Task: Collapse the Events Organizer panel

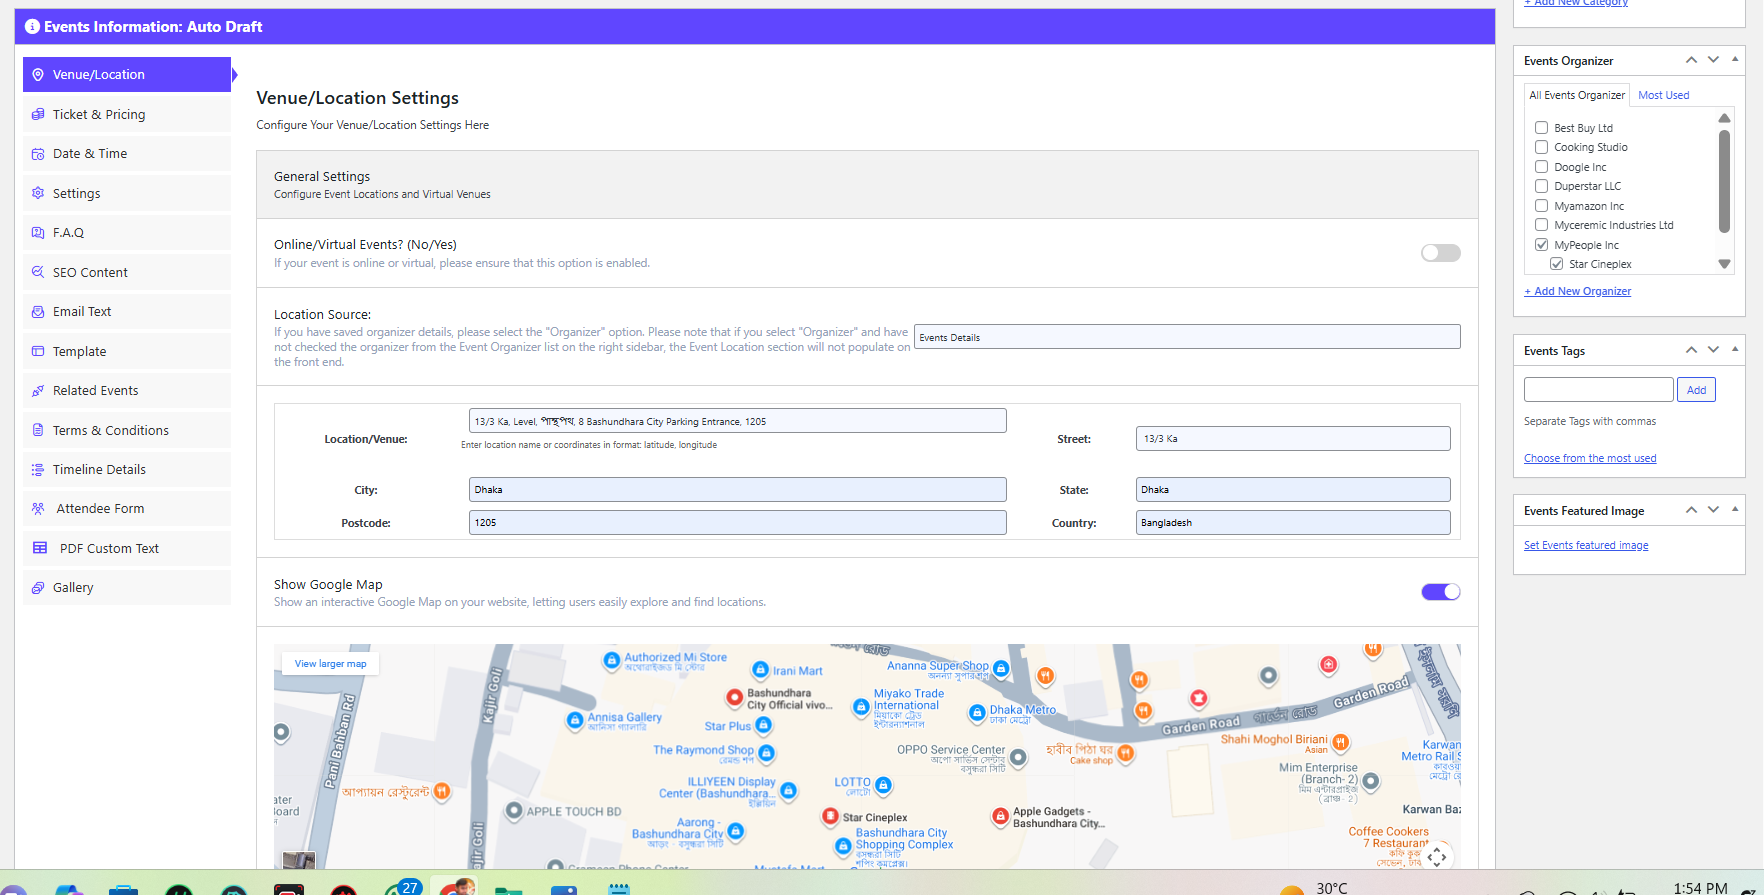Action: 1735,60
